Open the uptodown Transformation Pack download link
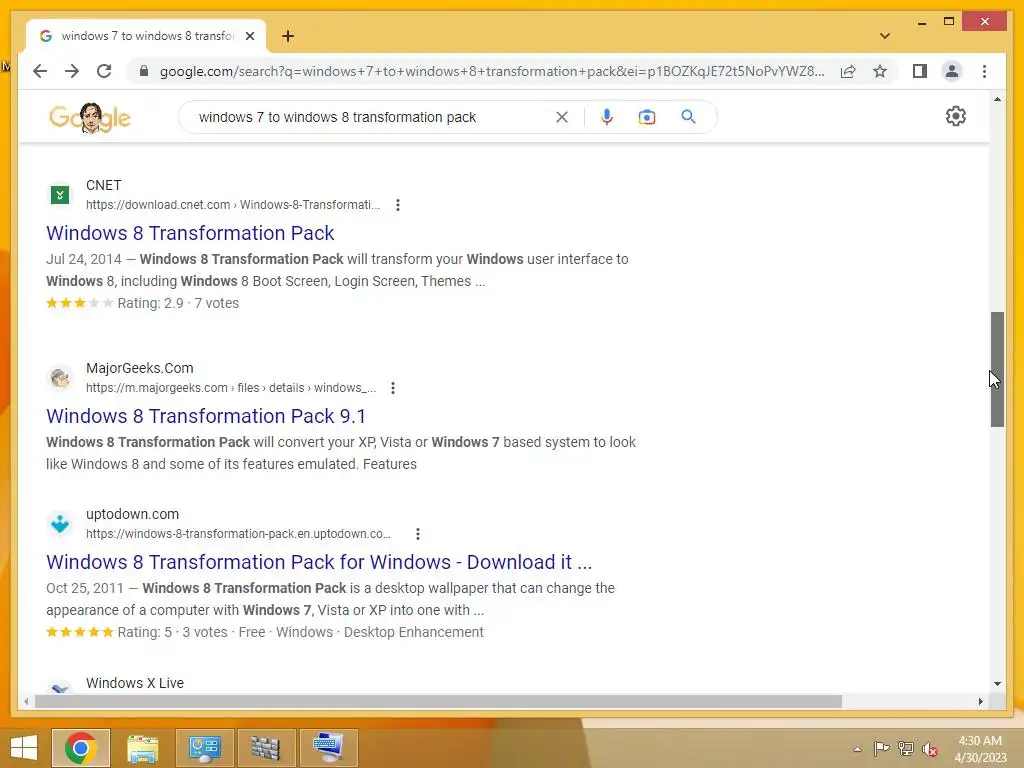 point(319,562)
